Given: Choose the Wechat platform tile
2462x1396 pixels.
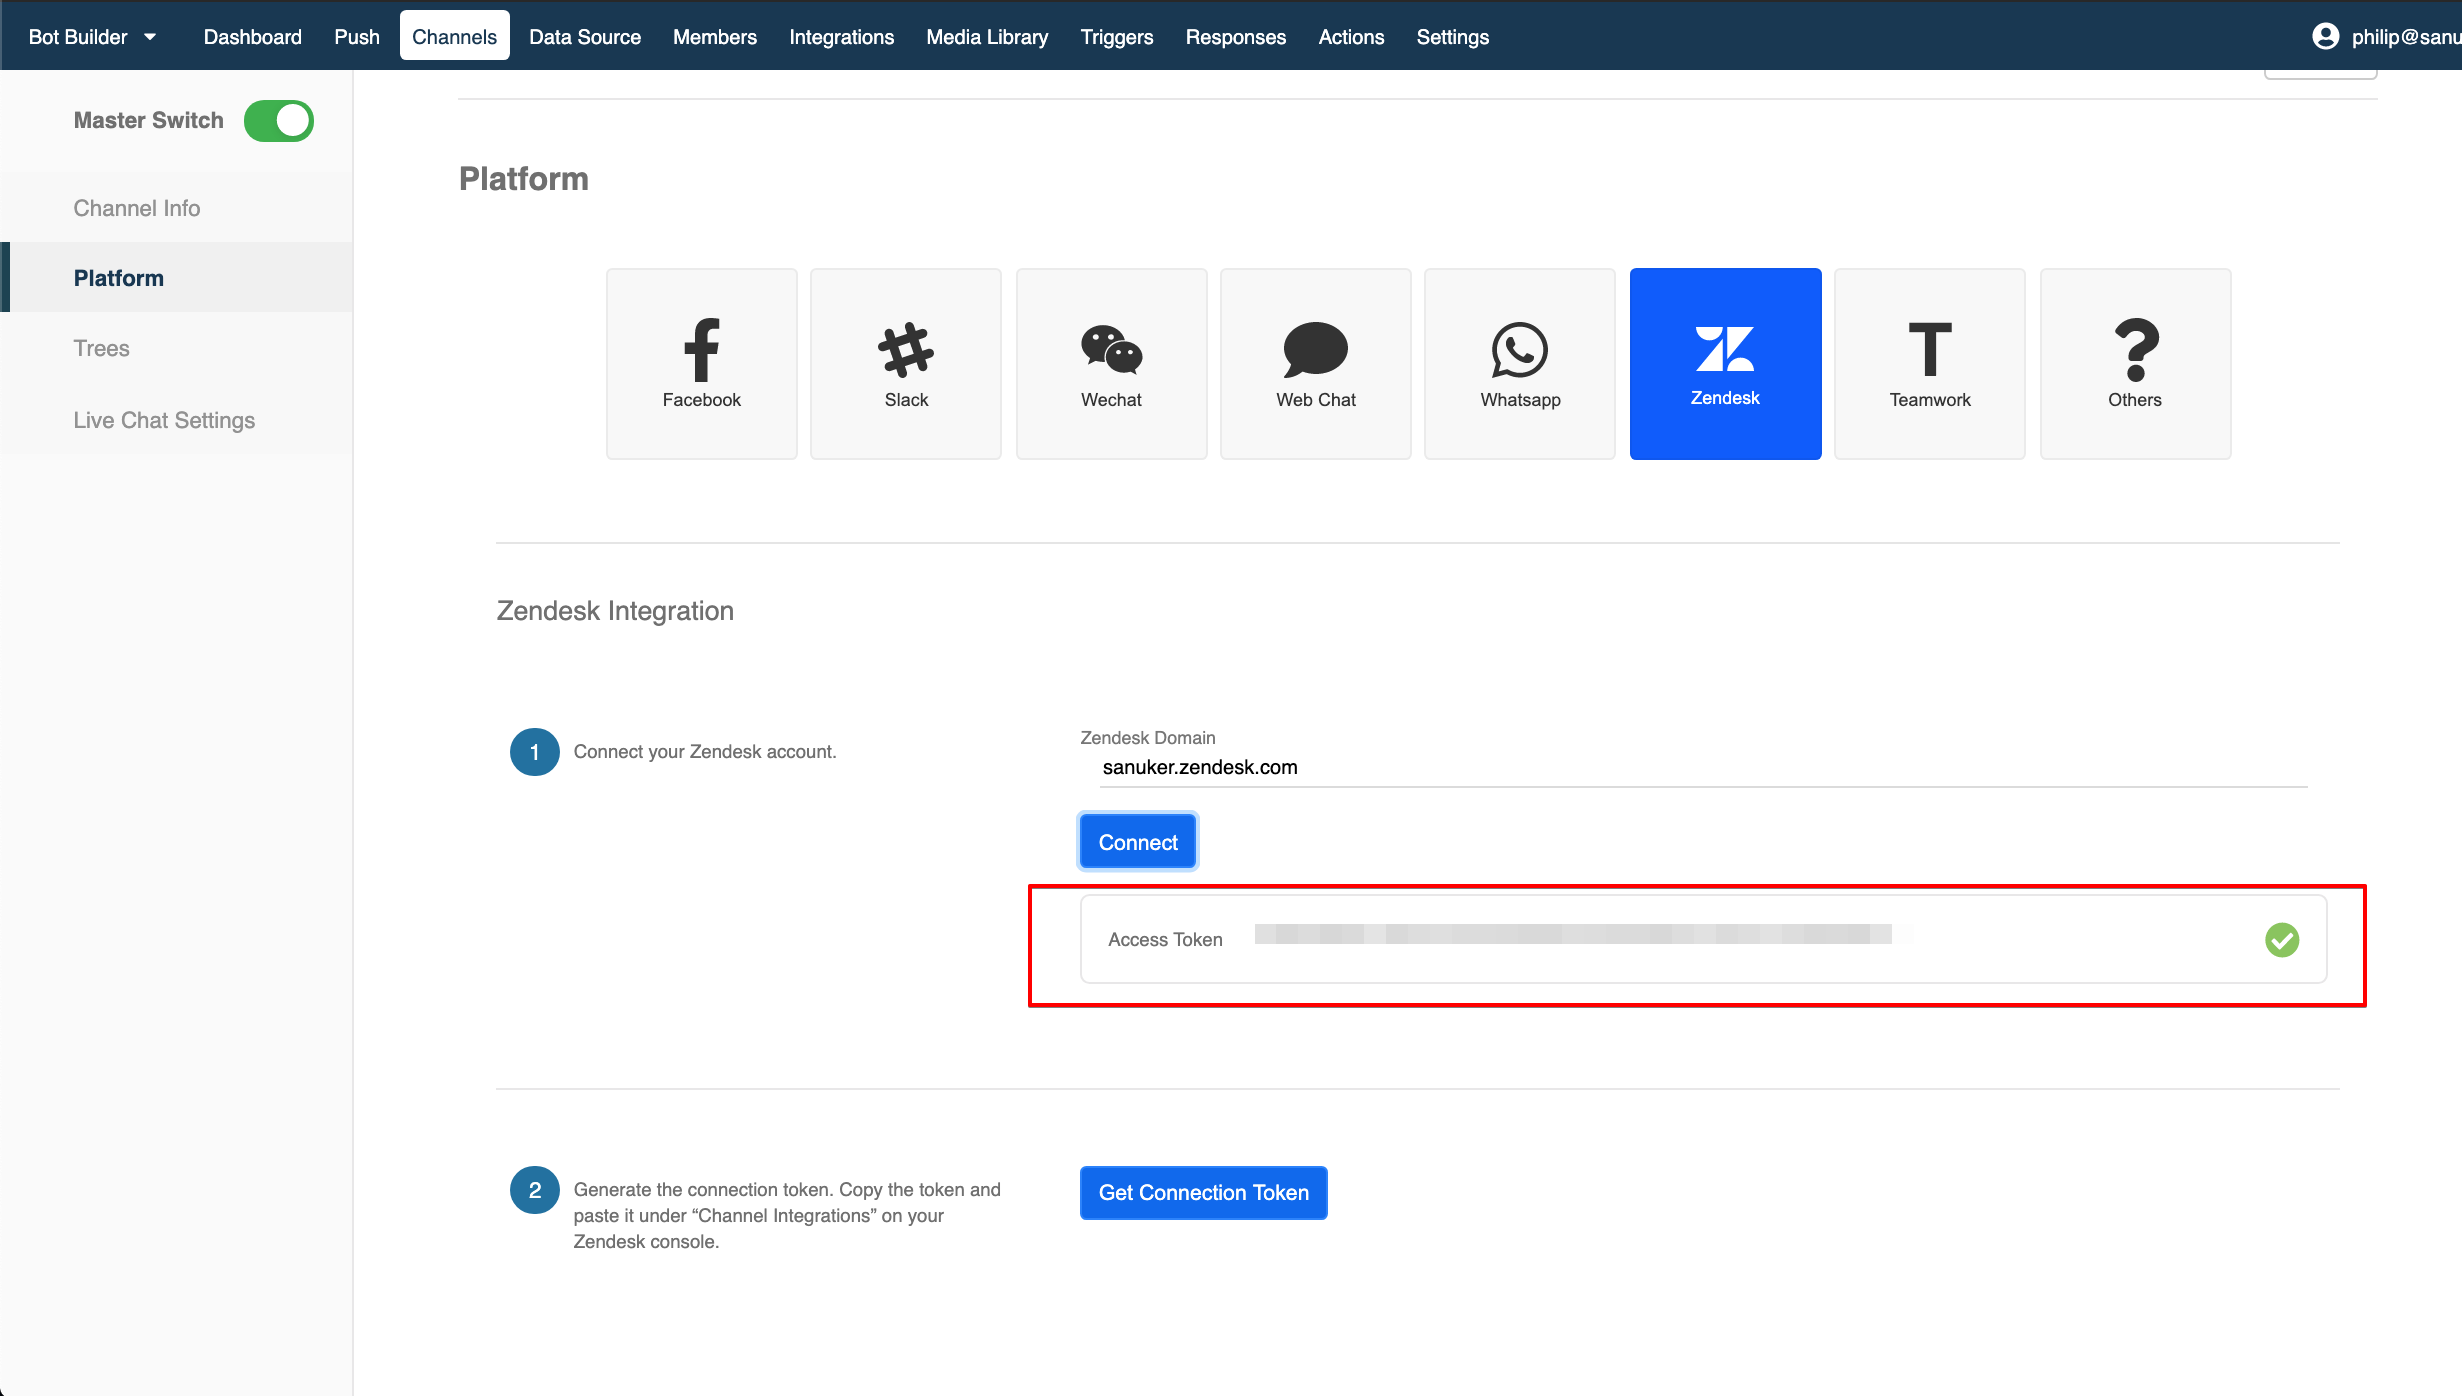Looking at the screenshot, I should (1111, 364).
